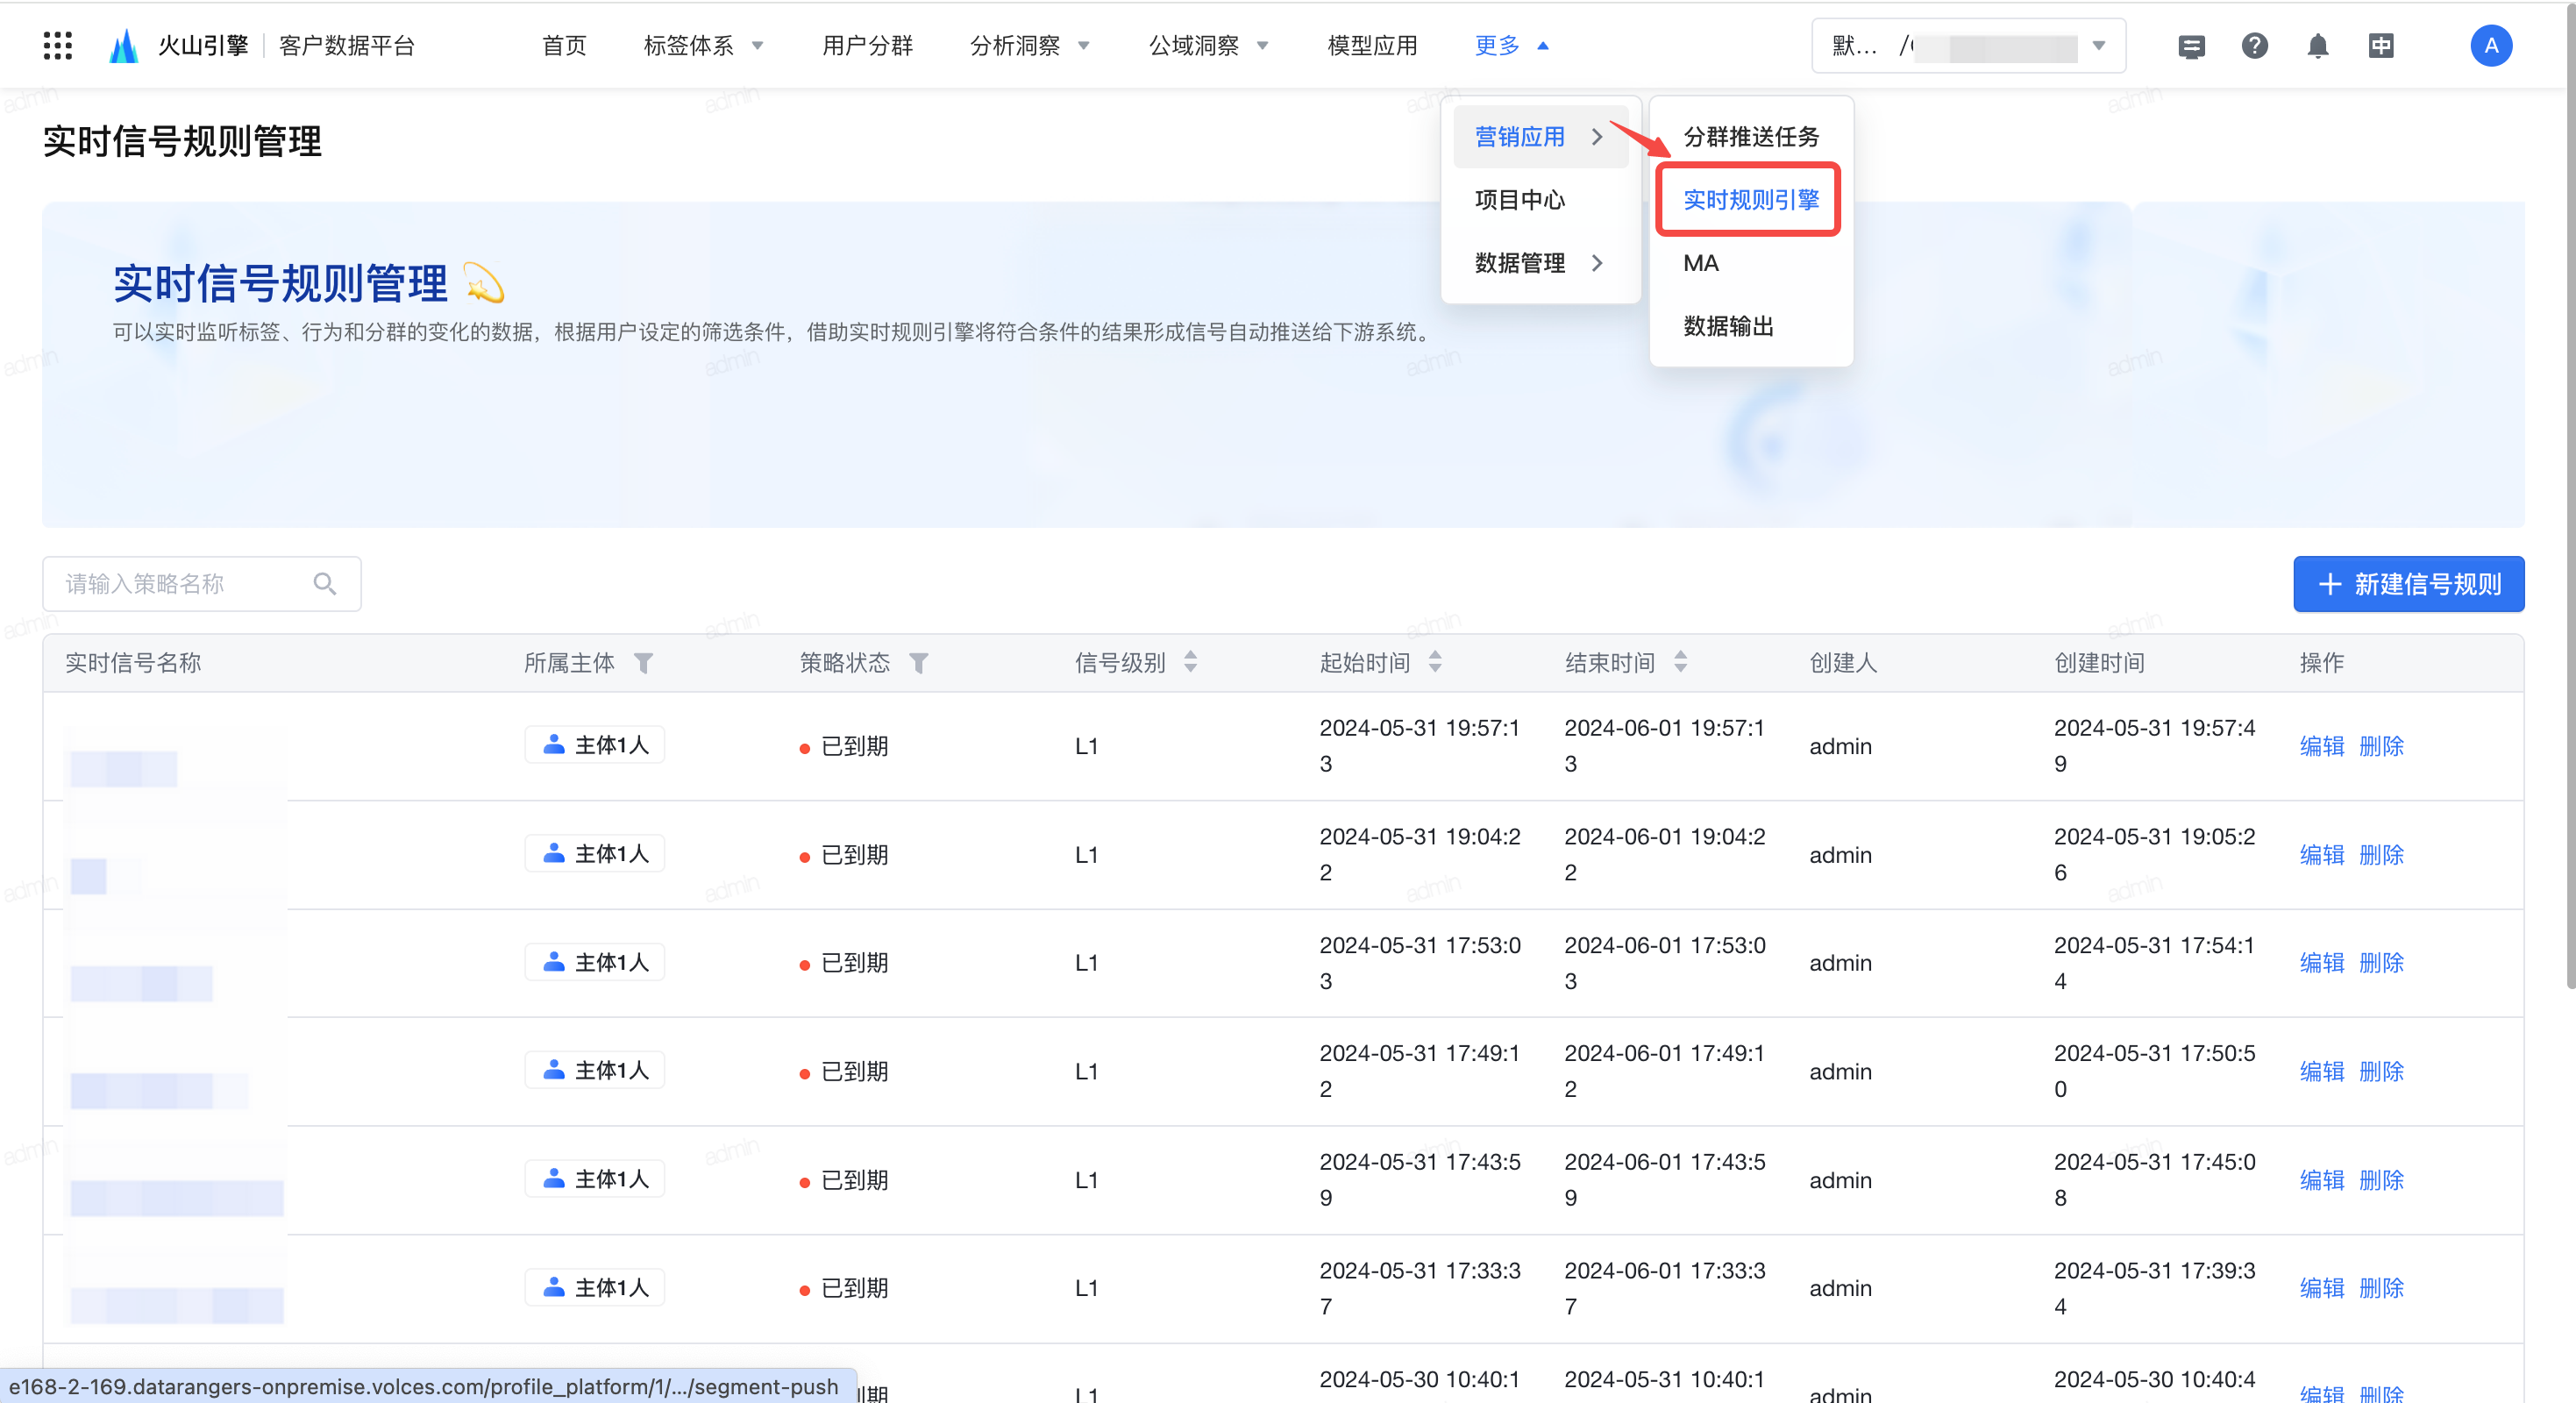
Task: Edit the rule created 2024-05-31 17:54
Action: point(2321,963)
